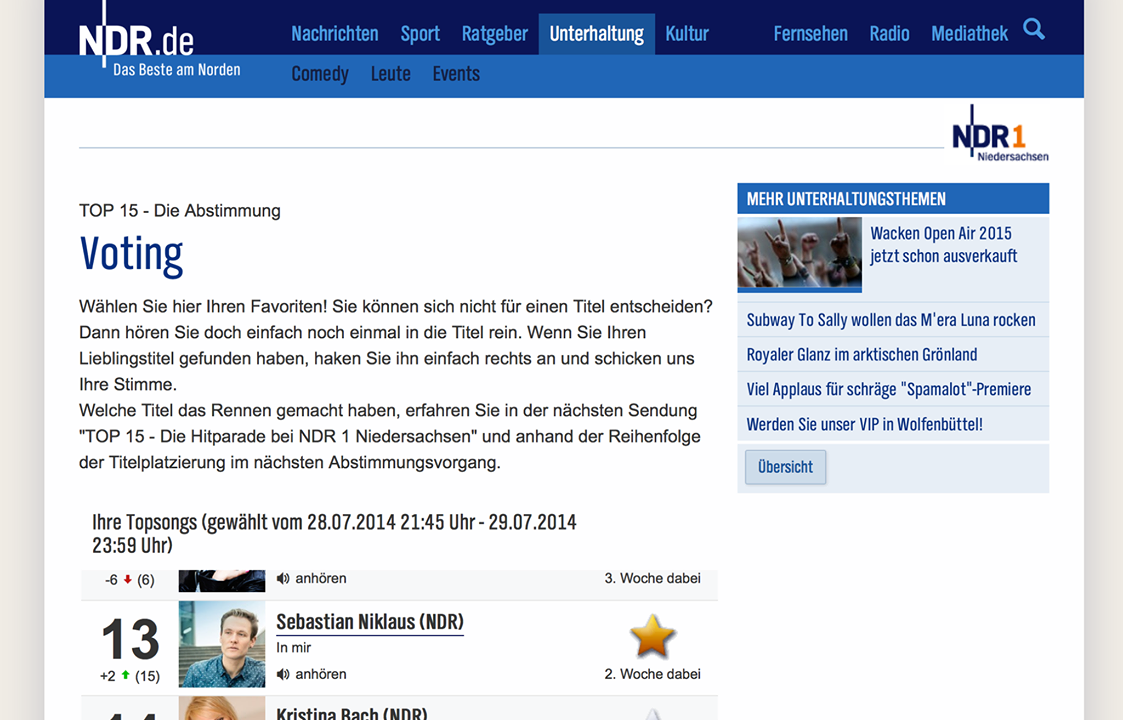Open the Nachrichten menu
Viewport: 1123px width, 720px height.
334,34
